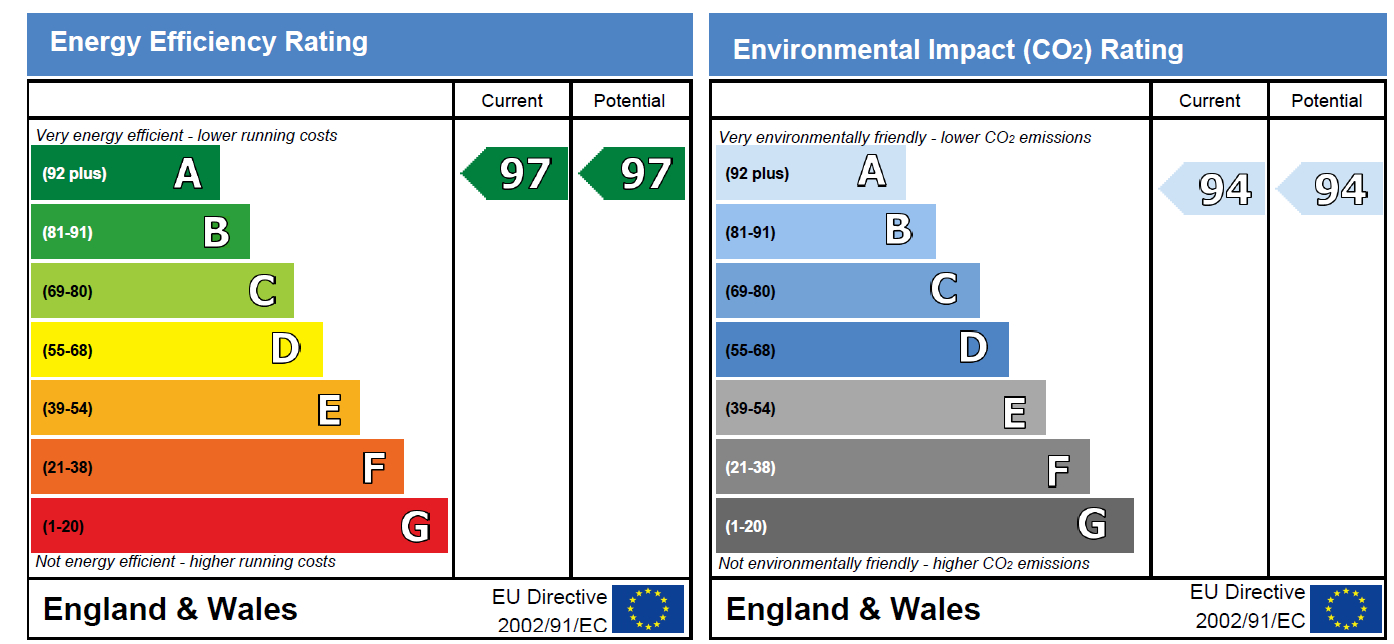This screenshot has height=644, width=1394.
Task: Click Potential column header in energy efficiency chart
Action: coord(629,101)
